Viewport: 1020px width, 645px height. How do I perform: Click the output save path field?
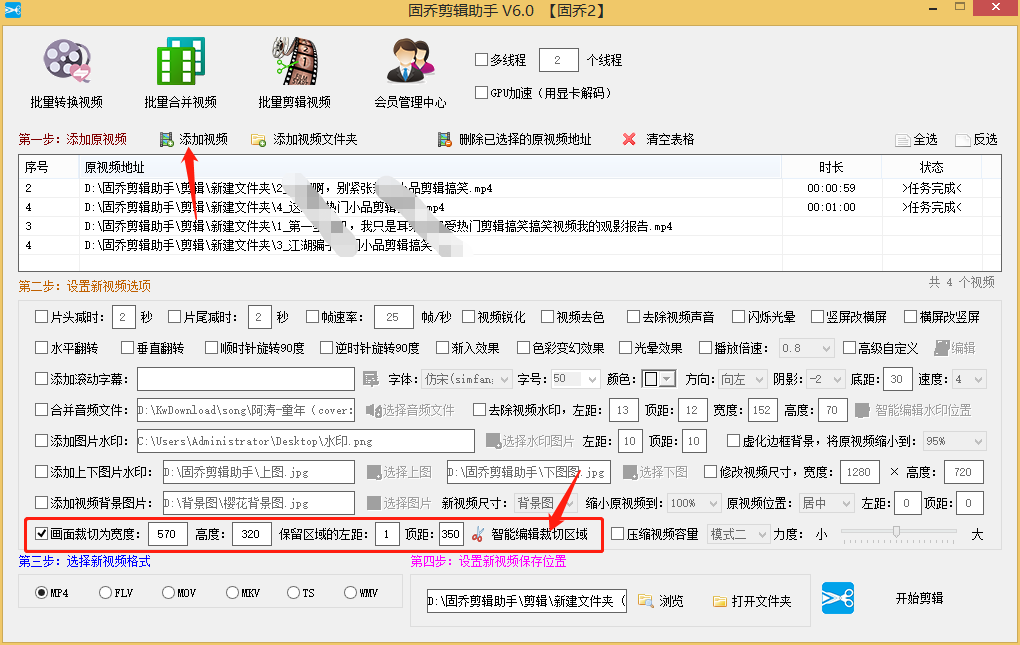tap(526, 601)
